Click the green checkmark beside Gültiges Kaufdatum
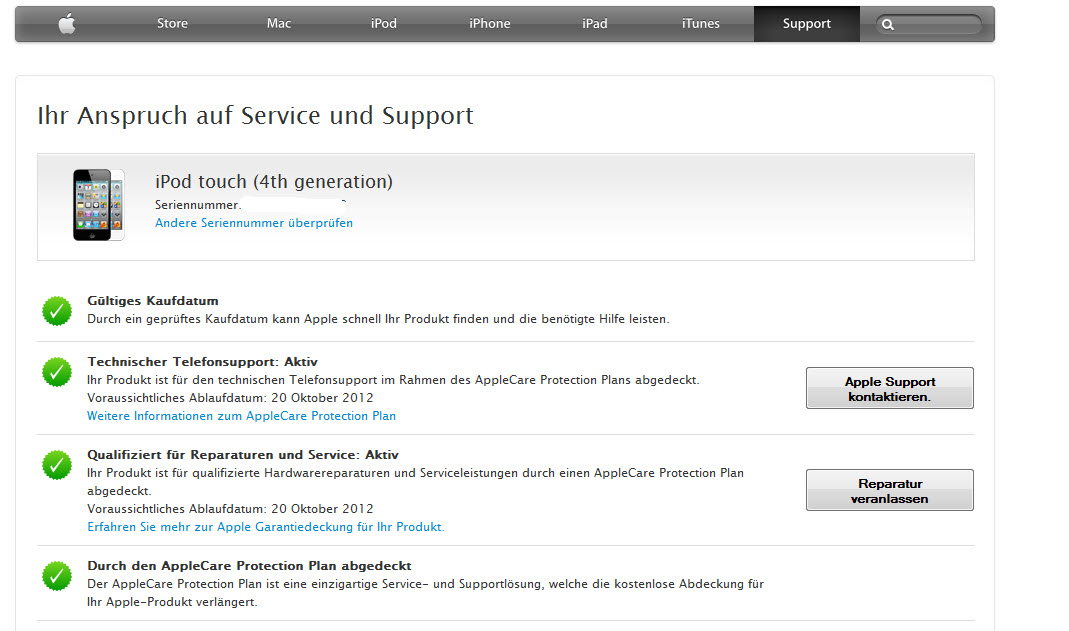 57,311
